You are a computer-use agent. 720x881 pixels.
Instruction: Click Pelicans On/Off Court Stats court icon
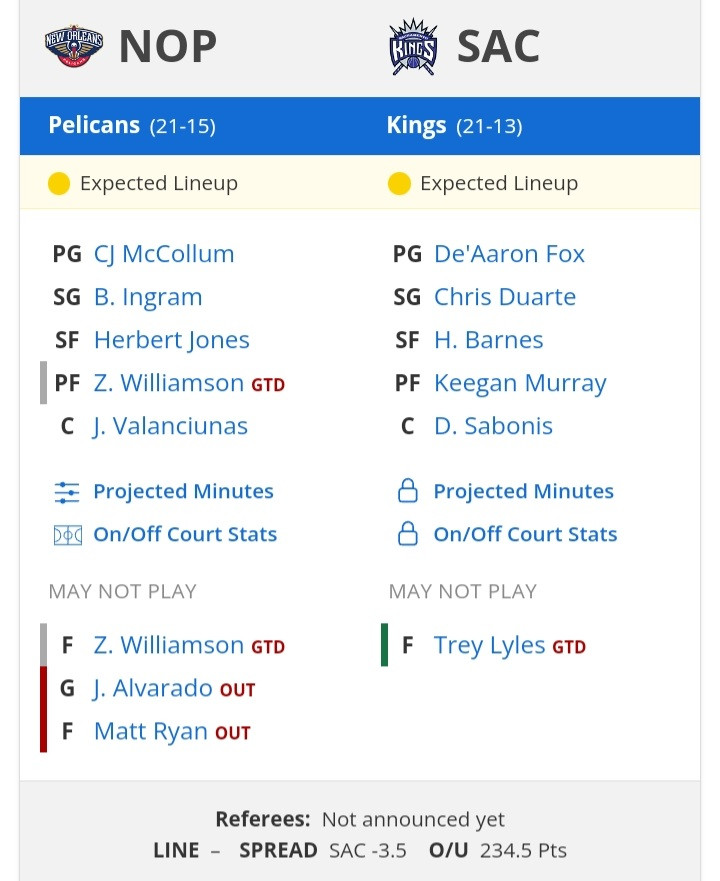click(67, 535)
